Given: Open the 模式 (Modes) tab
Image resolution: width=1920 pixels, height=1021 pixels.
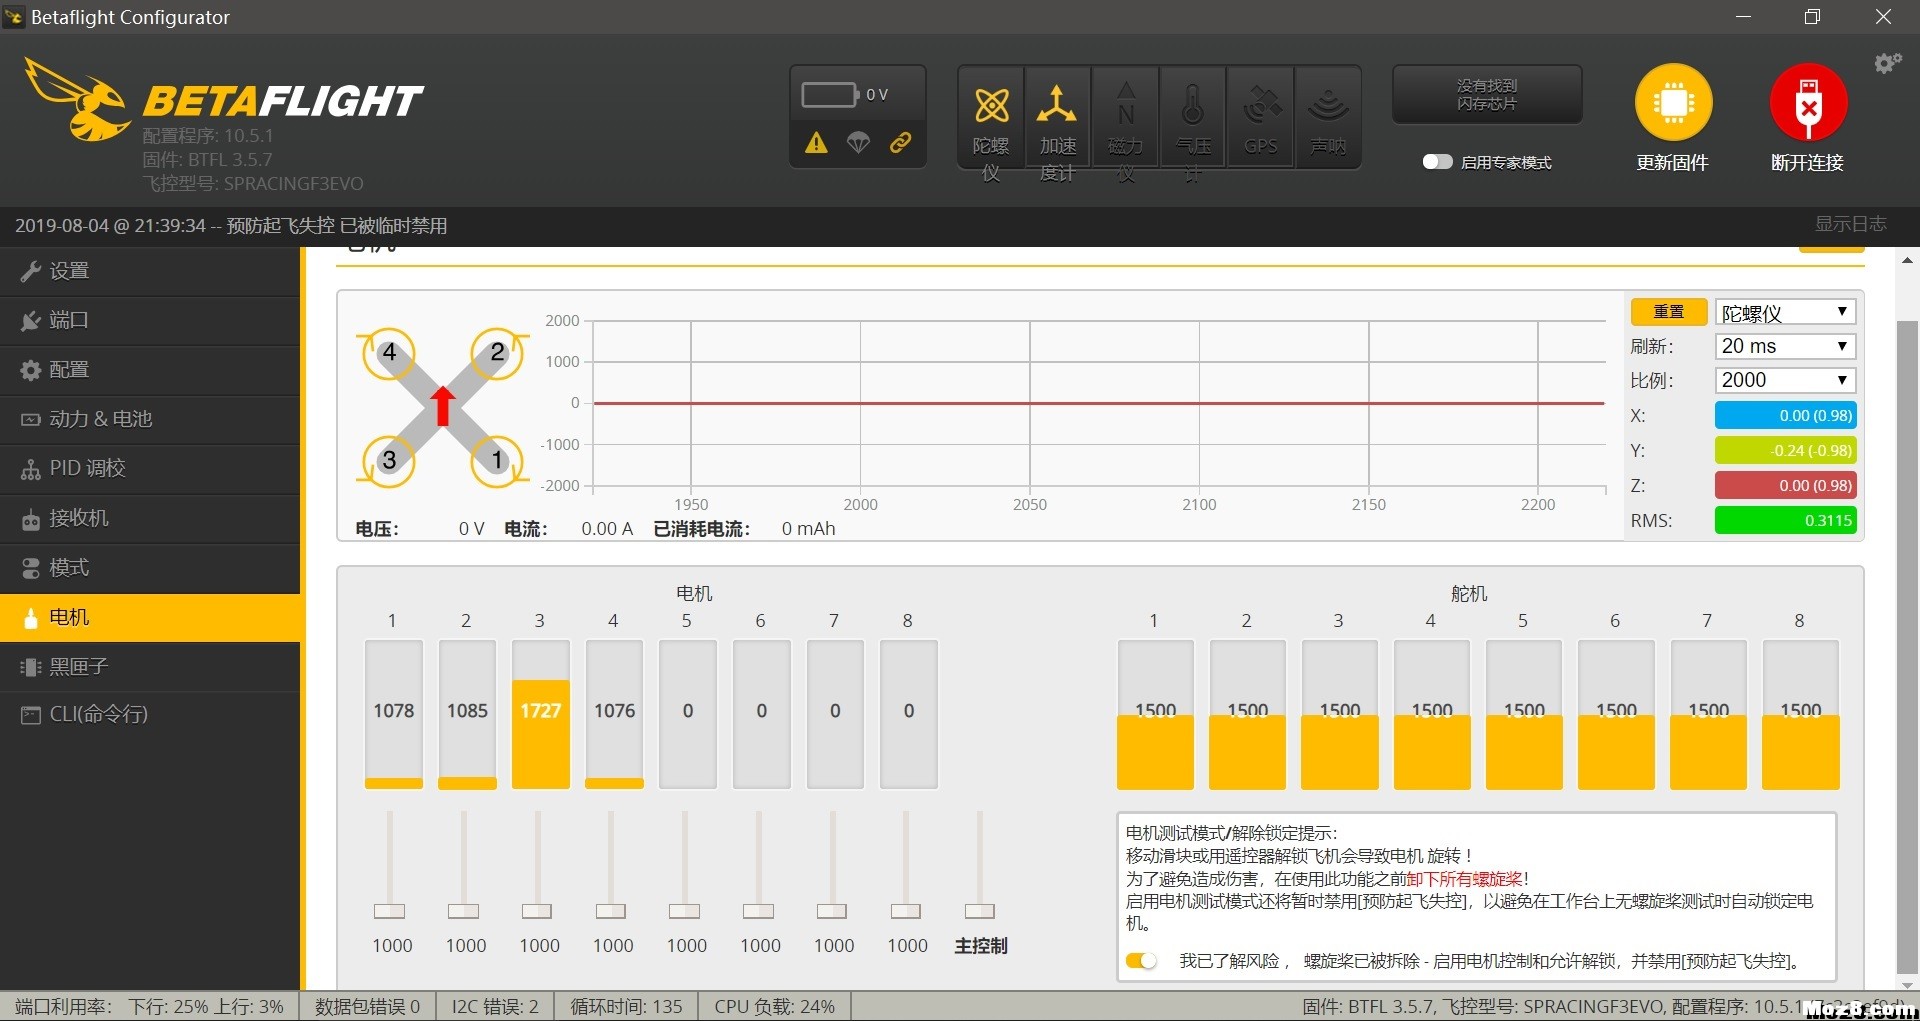Looking at the screenshot, I should coord(150,568).
